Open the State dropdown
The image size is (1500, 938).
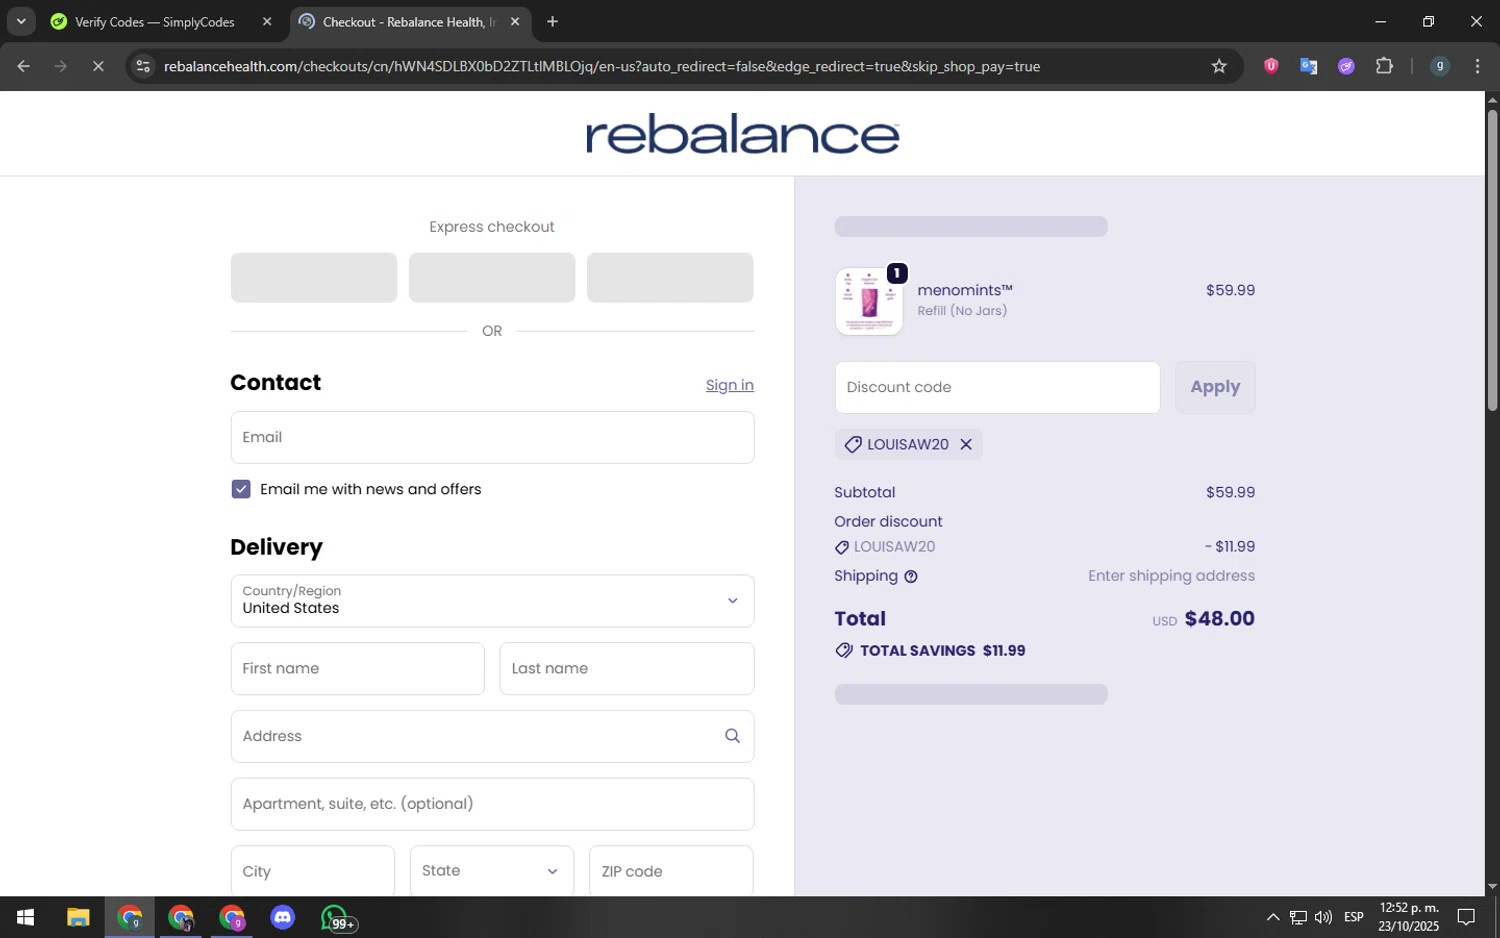(492, 871)
